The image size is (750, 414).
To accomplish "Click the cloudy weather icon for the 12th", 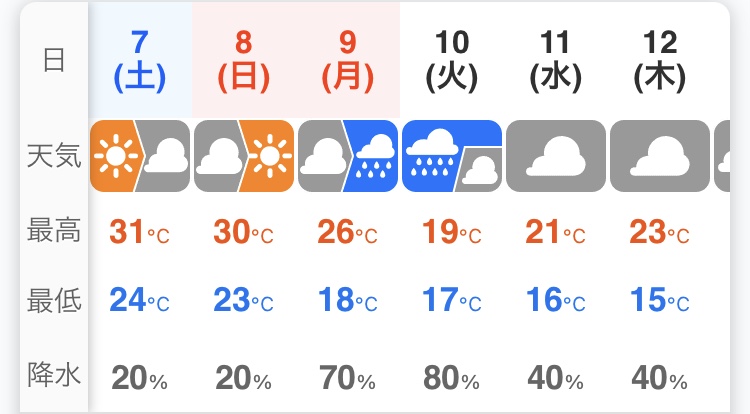I will click(660, 156).
